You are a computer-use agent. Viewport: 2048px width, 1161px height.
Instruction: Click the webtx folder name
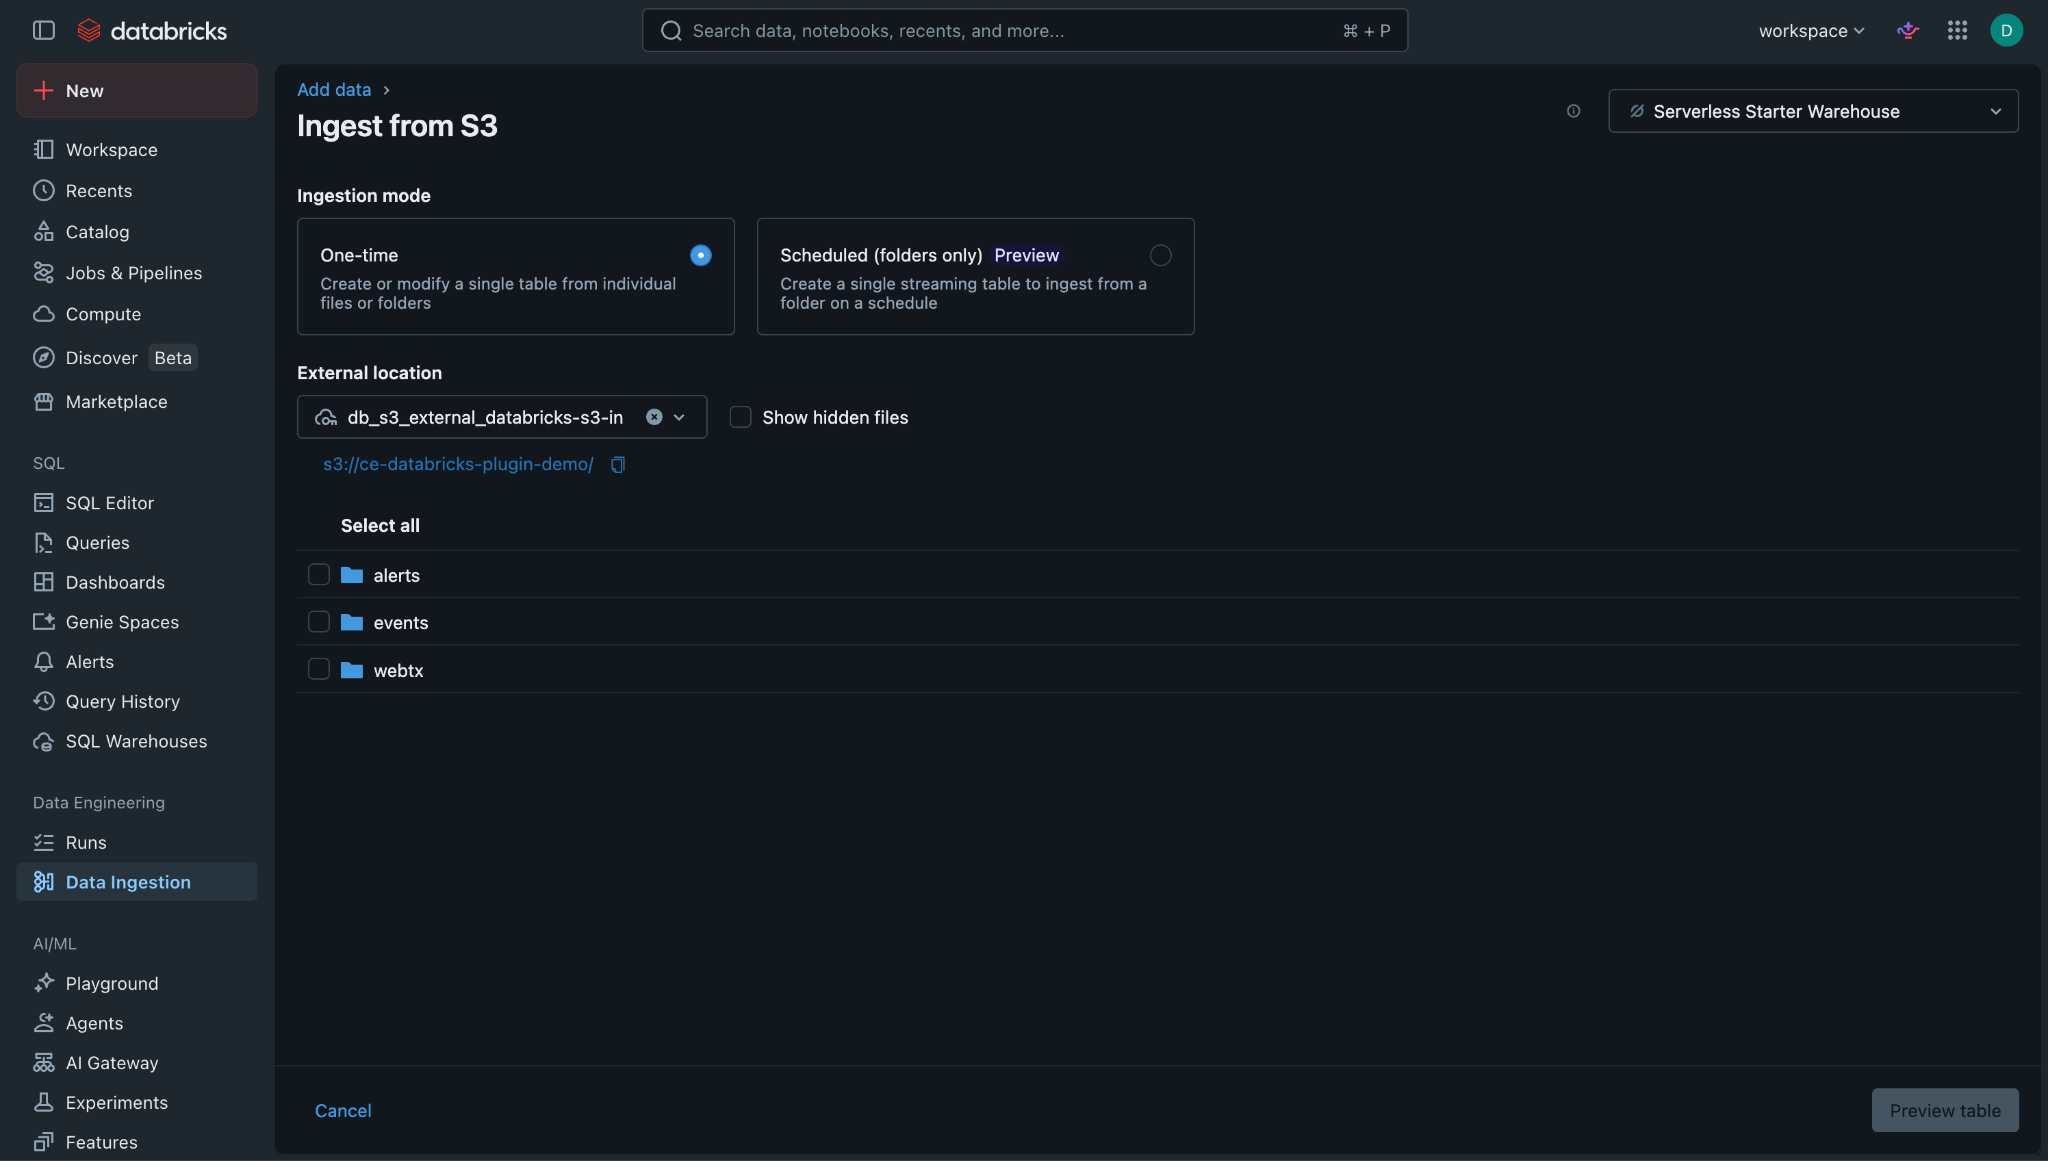click(398, 671)
